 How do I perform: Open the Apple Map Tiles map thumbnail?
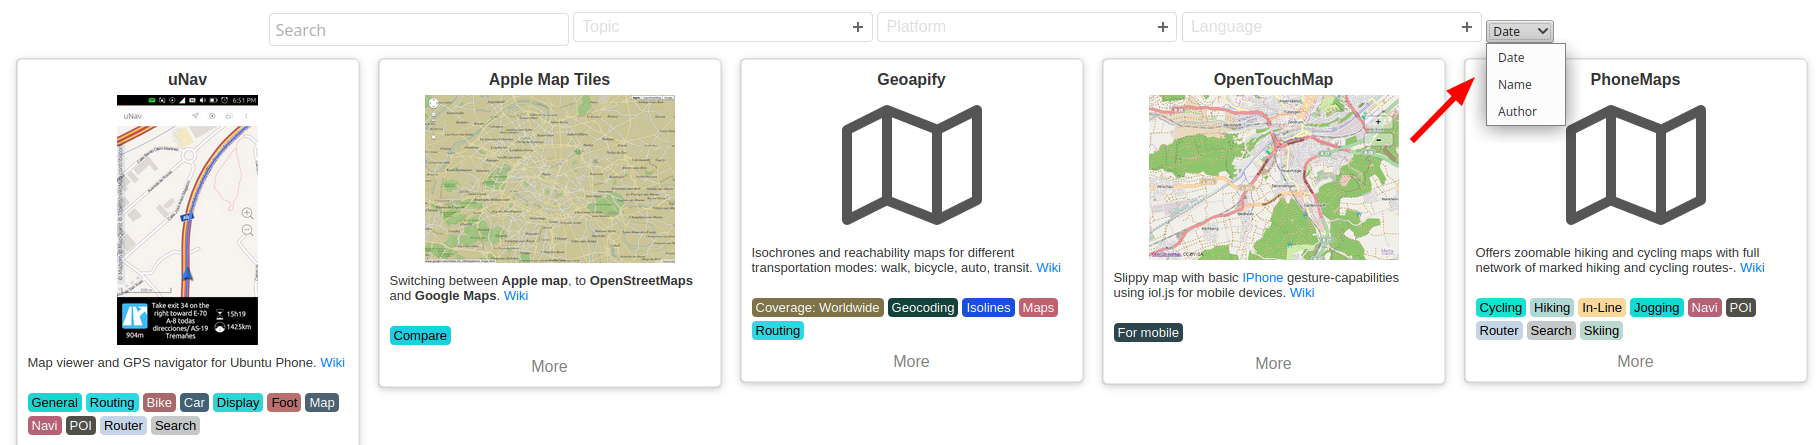point(549,179)
